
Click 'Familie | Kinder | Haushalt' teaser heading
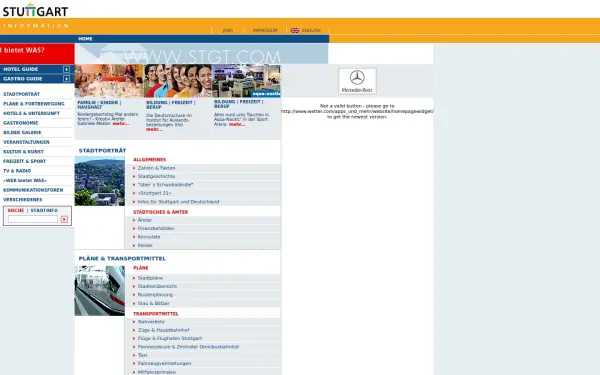coord(99,105)
